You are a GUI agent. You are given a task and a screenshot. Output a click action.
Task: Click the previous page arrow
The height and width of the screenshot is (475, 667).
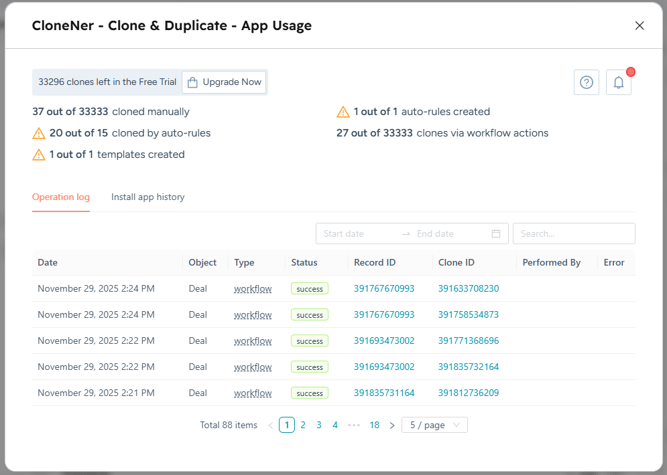[x=271, y=425]
